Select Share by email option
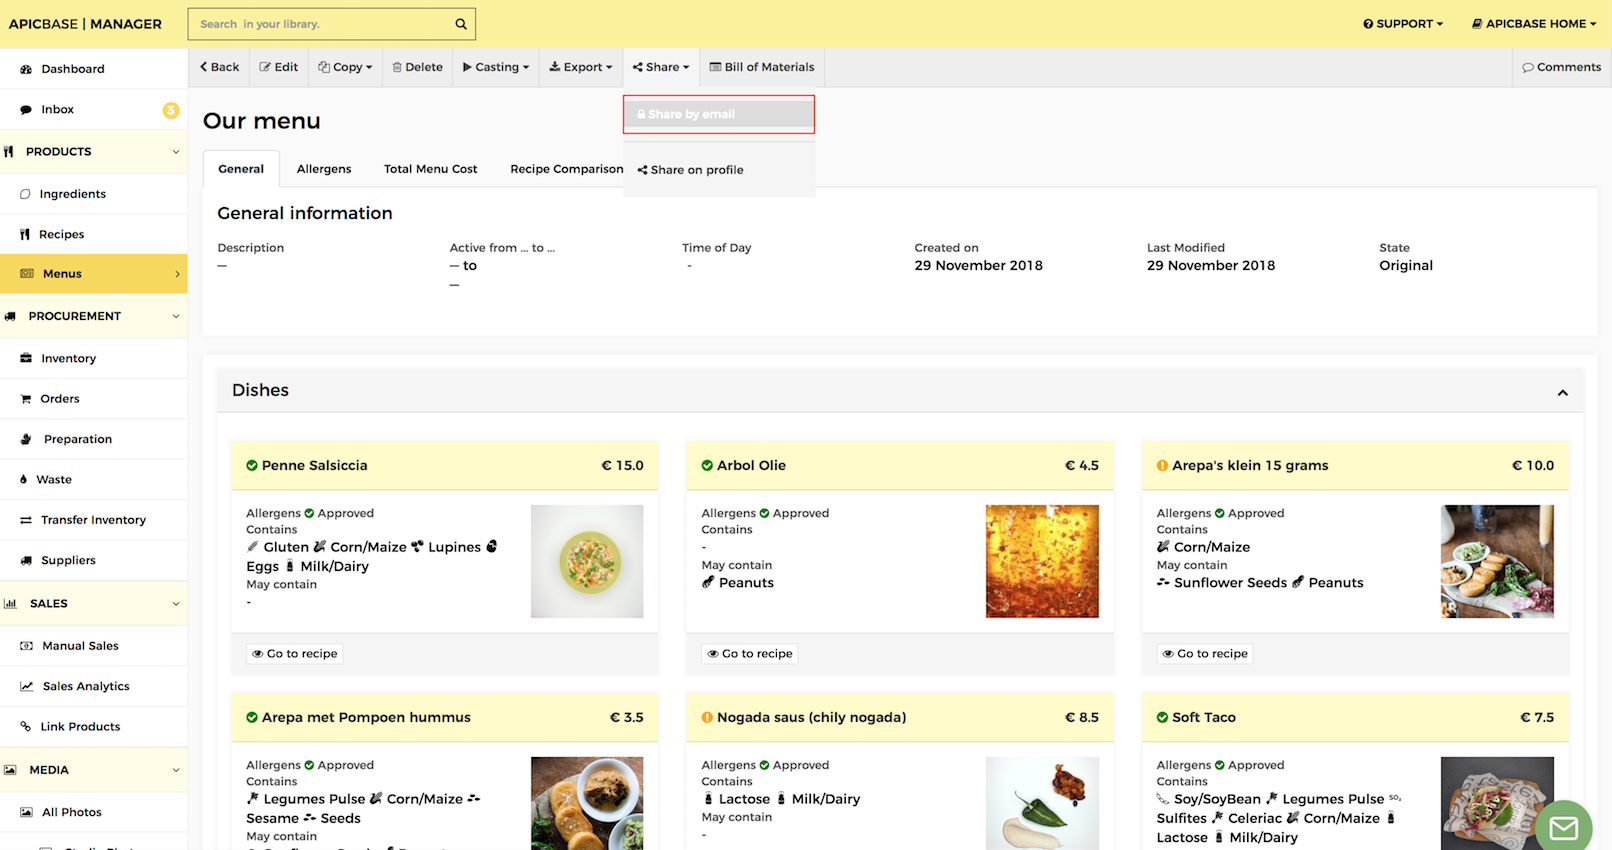Viewport: 1612px width, 850px height. coord(719,114)
